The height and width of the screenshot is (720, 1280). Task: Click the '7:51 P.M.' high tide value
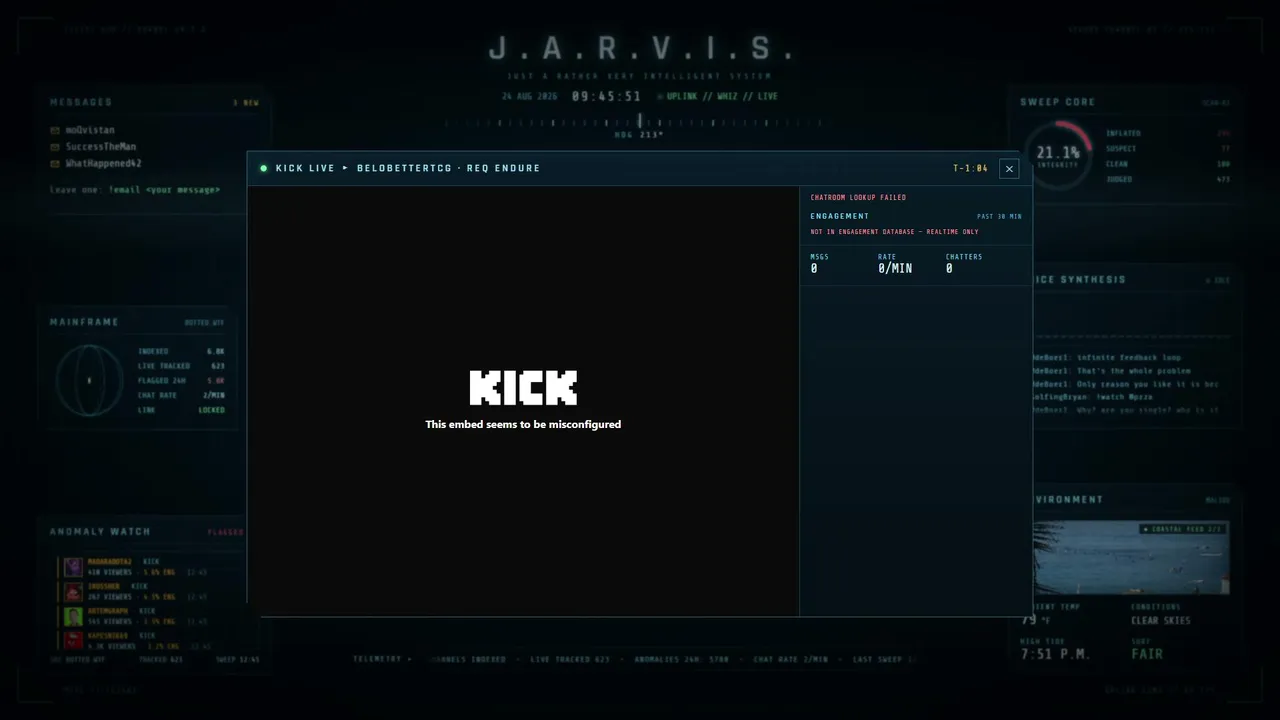[1055, 654]
